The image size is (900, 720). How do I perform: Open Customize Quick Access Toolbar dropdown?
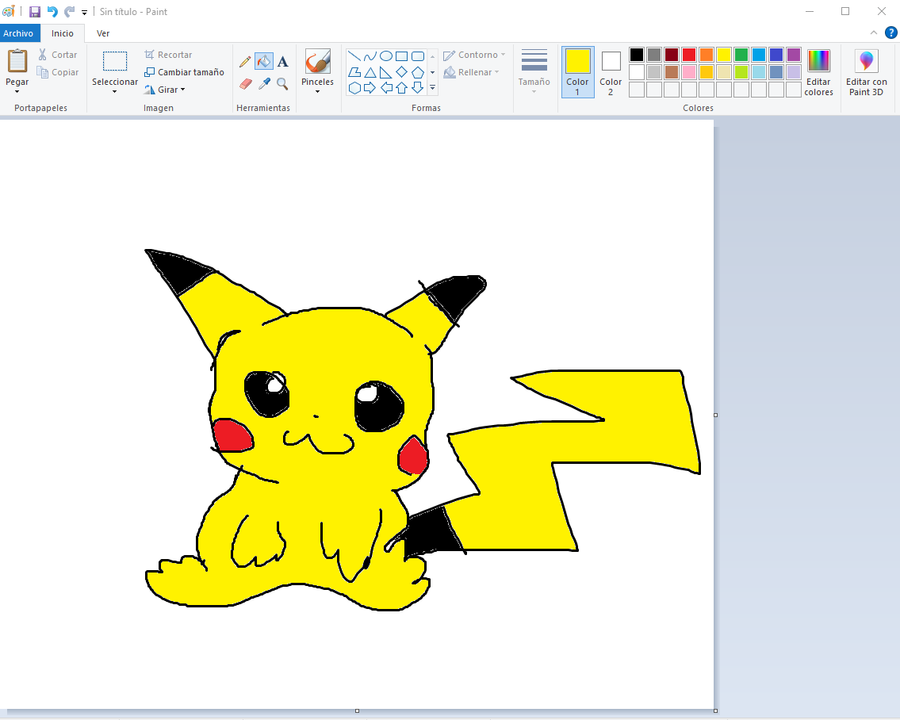(x=84, y=12)
